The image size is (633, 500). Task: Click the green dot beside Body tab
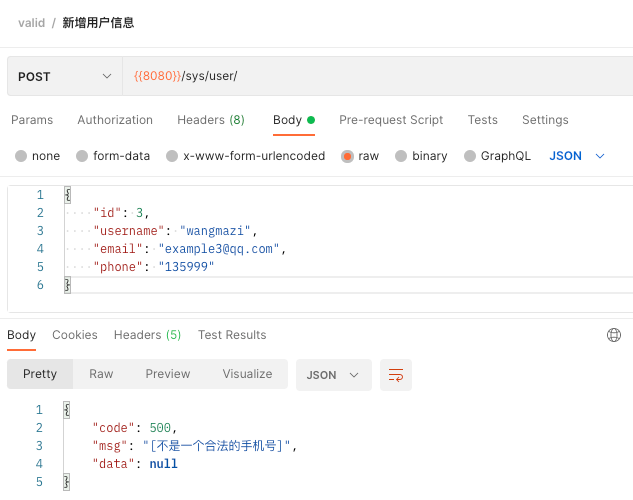coord(311,120)
